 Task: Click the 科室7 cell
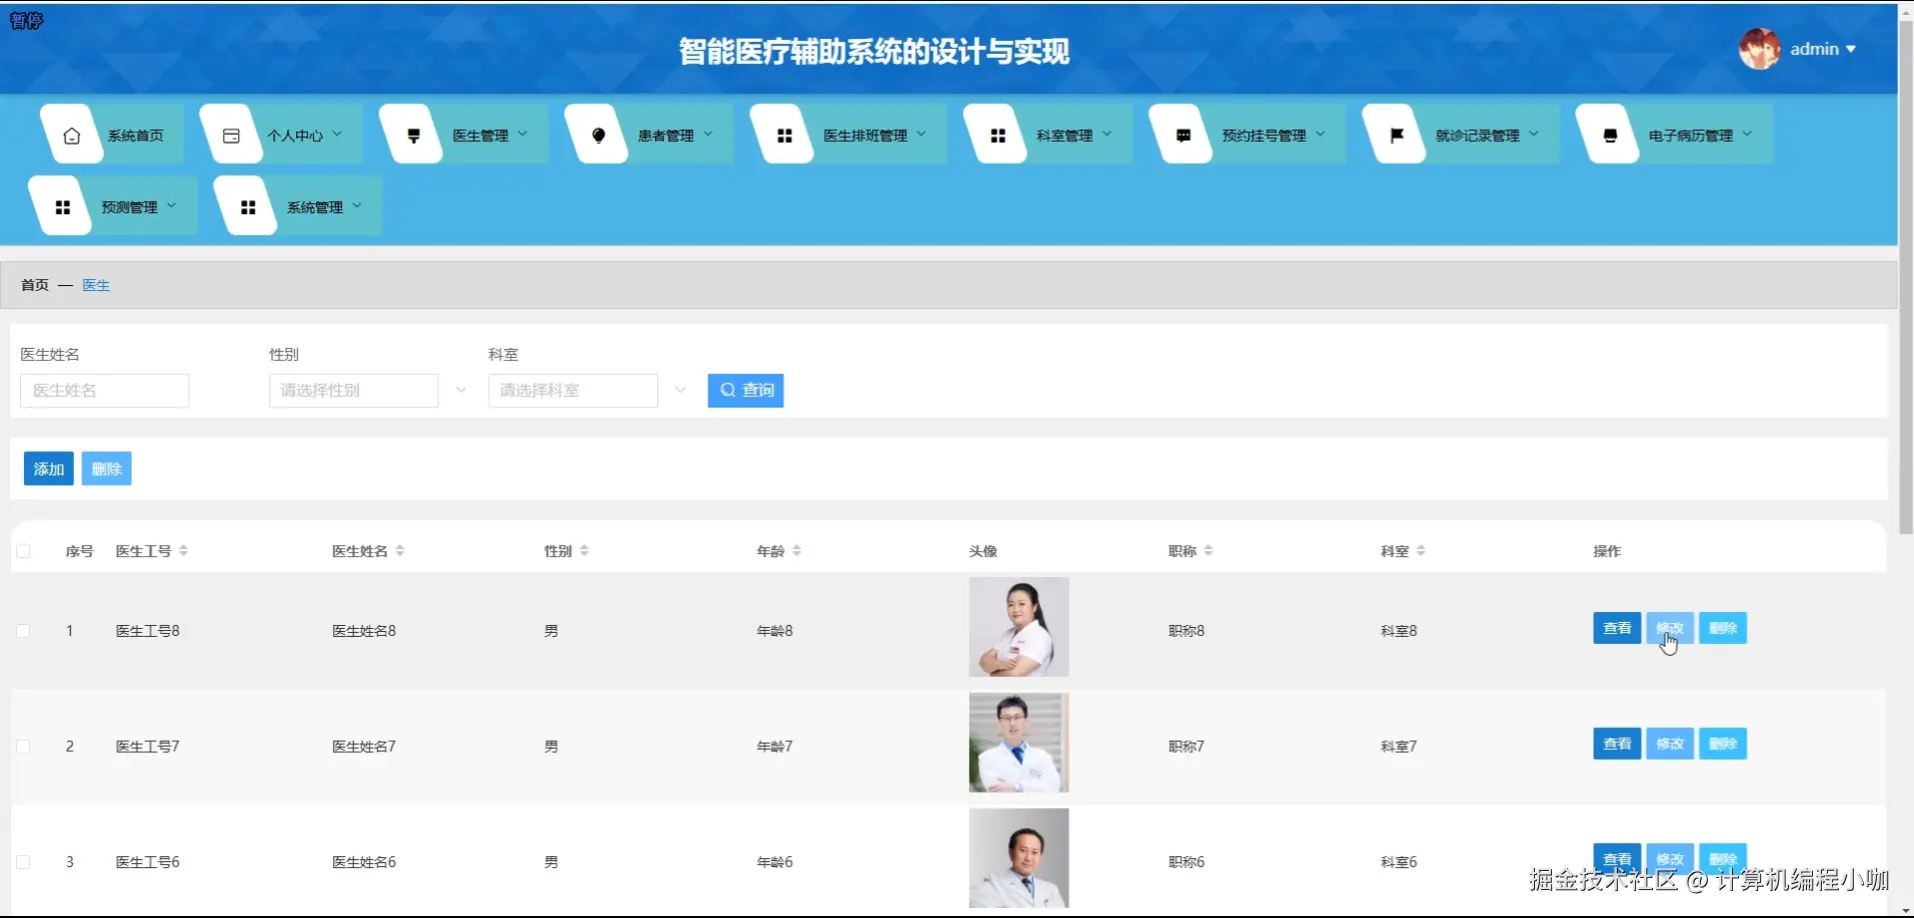point(1399,747)
